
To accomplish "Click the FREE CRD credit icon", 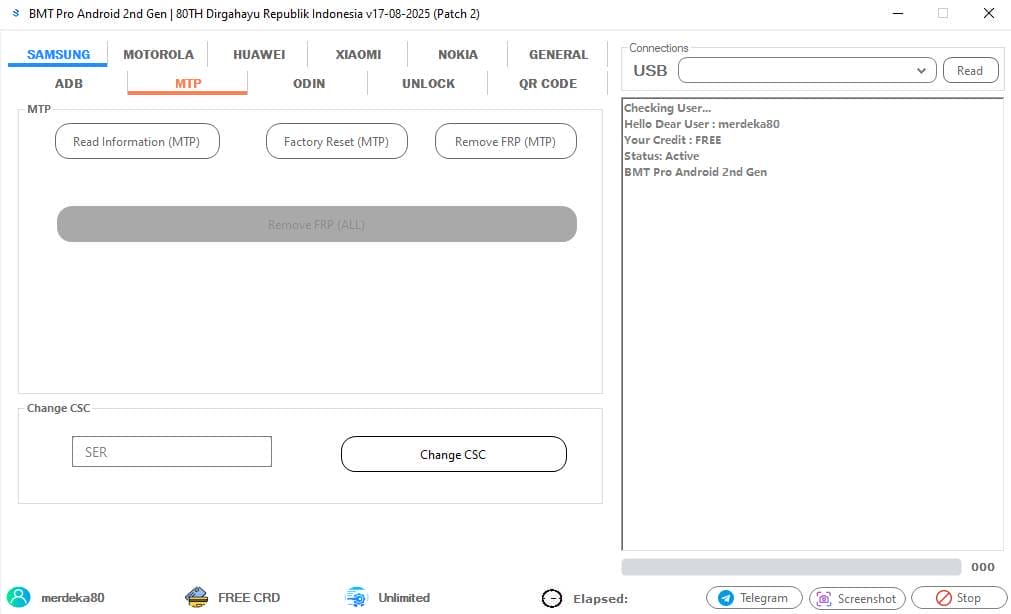I will coord(196,596).
